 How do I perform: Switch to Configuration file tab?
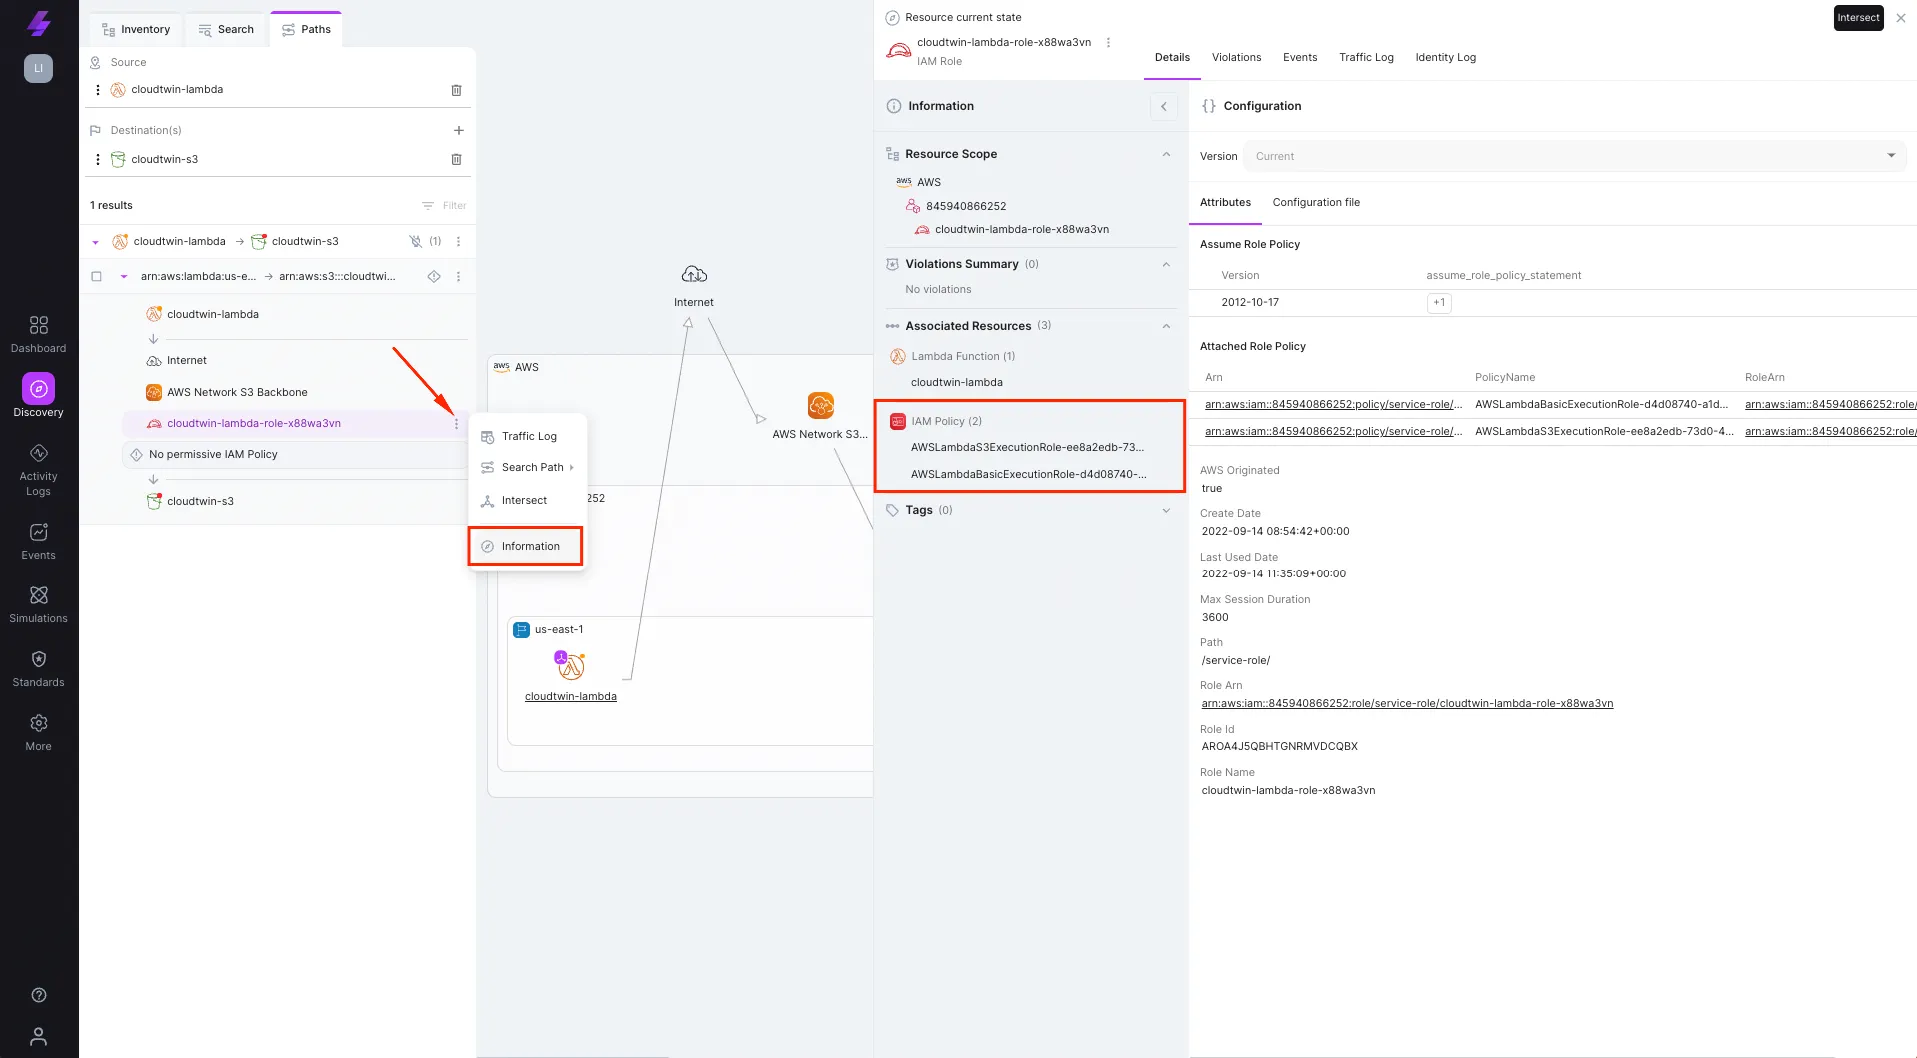coord(1316,202)
